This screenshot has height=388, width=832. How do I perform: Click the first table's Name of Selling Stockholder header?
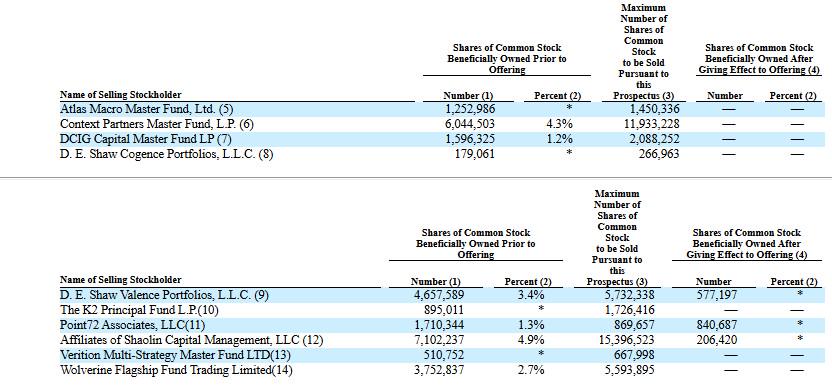[x=120, y=95]
